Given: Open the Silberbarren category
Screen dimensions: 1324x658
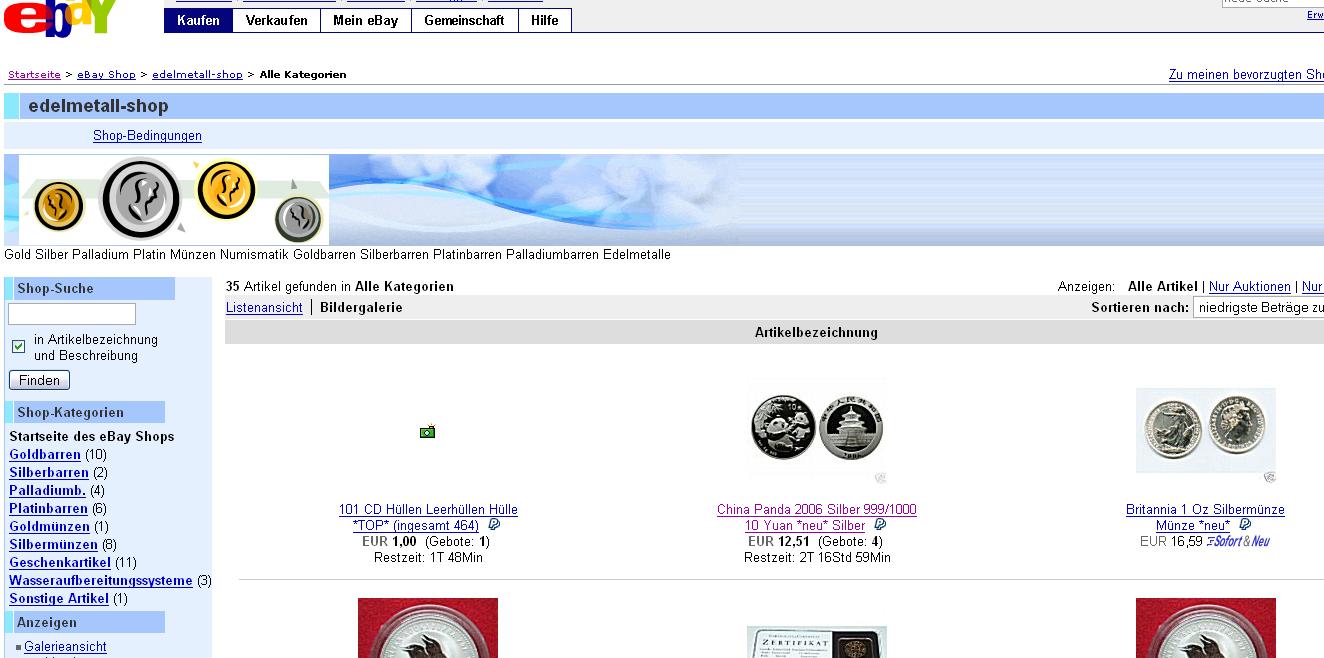Looking at the screenshot, I should tap(49, 473).
